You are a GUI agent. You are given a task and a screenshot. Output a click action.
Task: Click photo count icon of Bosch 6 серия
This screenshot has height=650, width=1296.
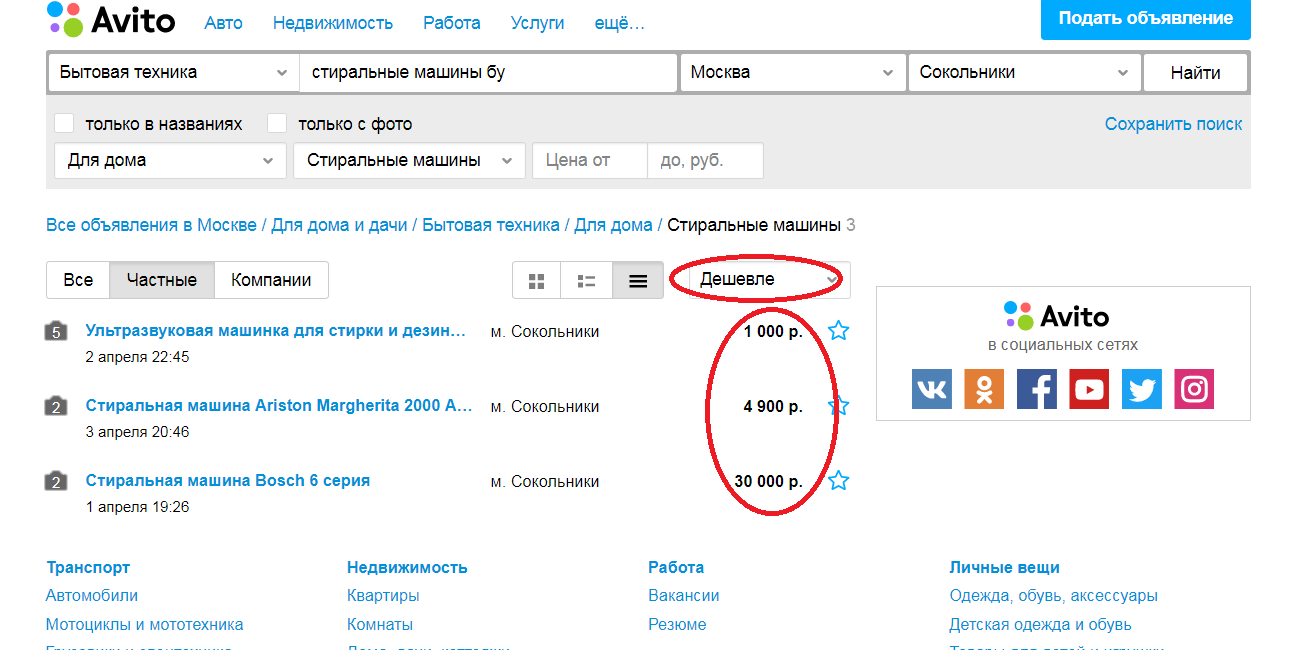[x=56, y=481]
